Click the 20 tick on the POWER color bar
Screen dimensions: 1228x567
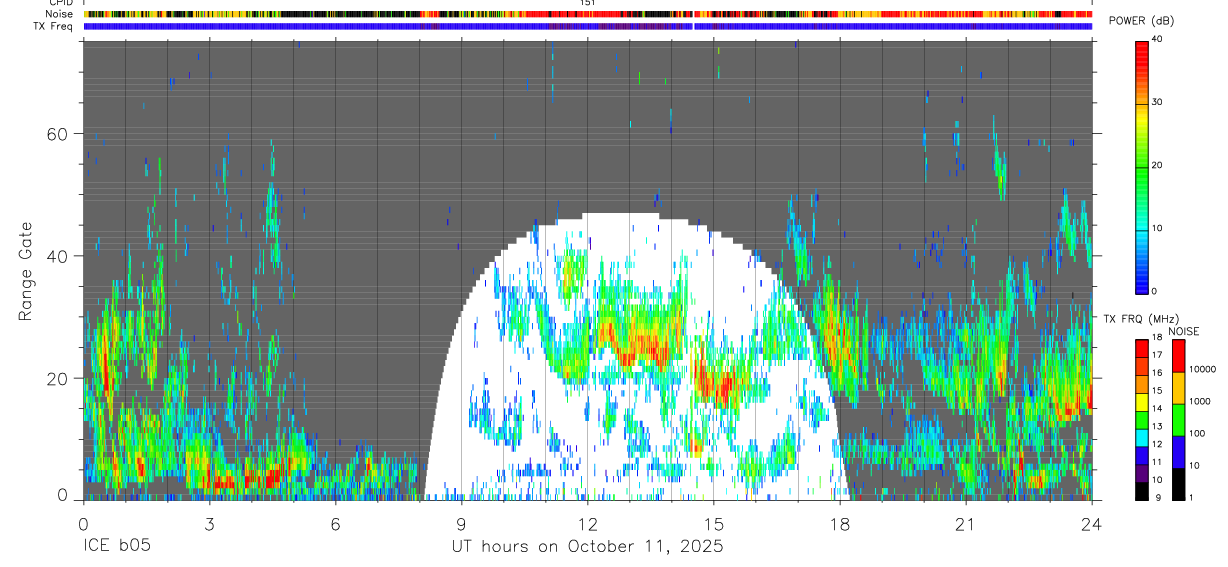(1158, 165)
